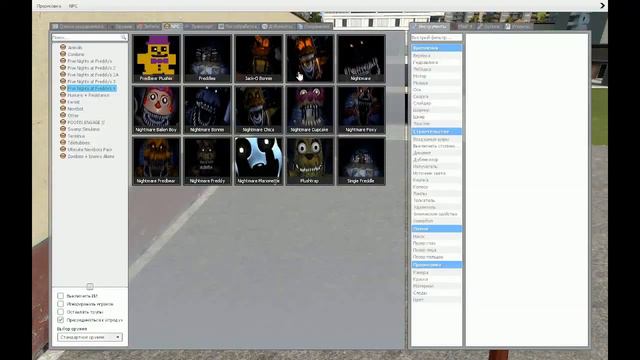Select Five Nights at Freddy's 2
640x360 pixels.
click(x=91, y=68)
